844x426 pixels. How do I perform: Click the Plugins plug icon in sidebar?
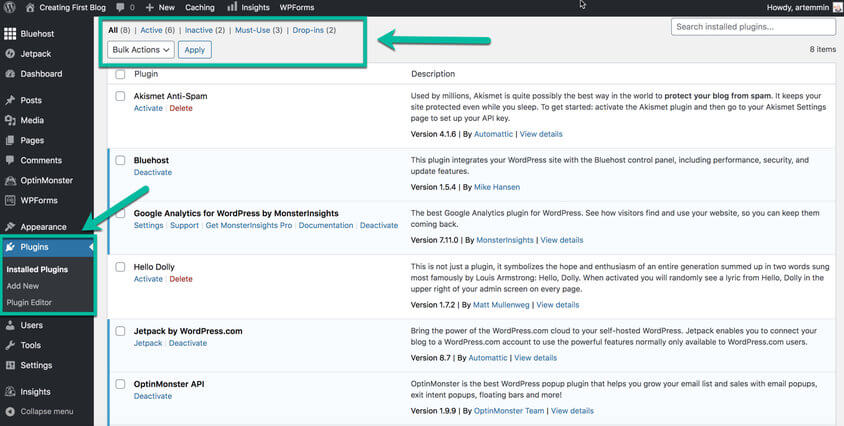[10, 247]
